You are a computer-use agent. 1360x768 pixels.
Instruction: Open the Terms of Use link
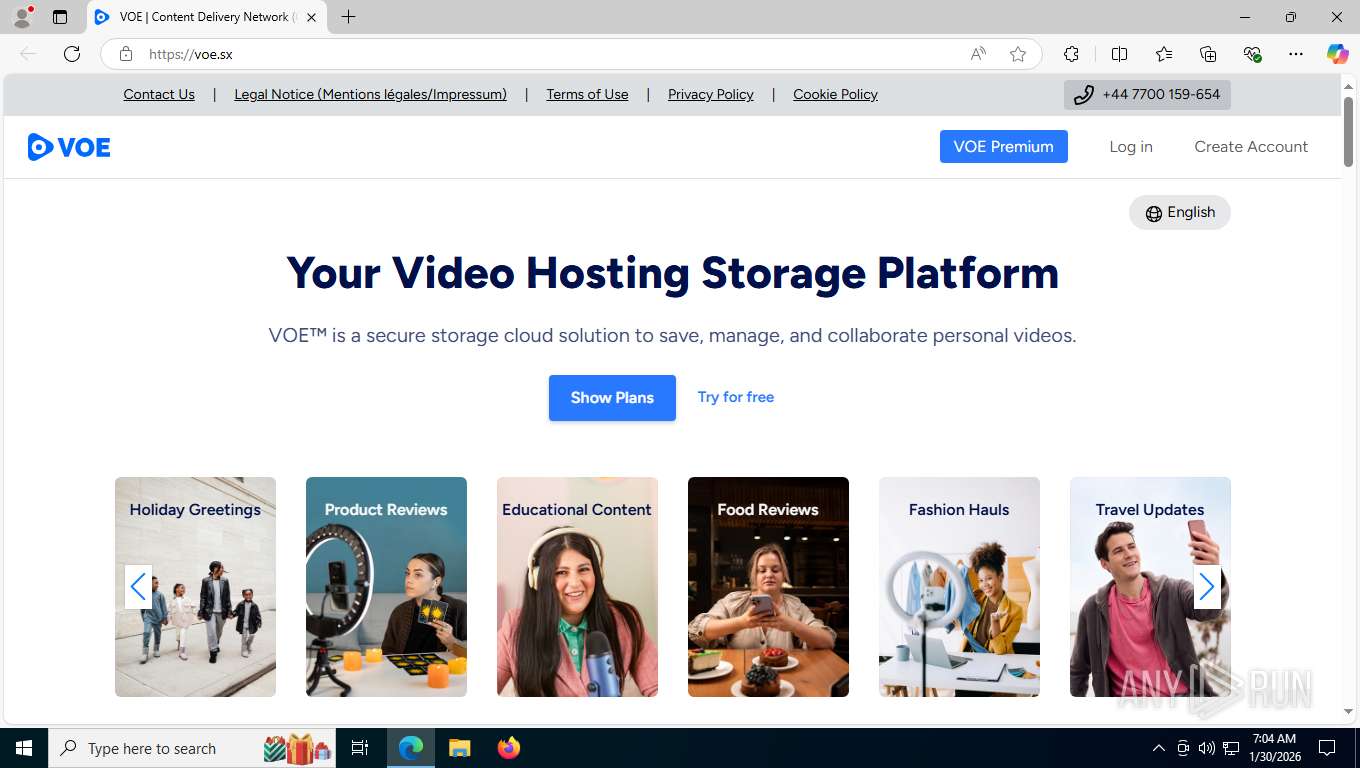point(587,94)
